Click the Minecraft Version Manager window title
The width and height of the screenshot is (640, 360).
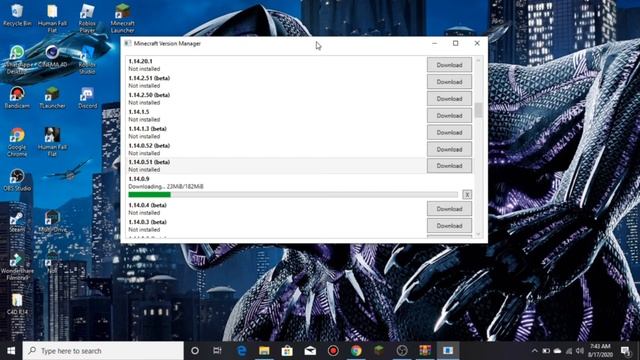(167, 43)
